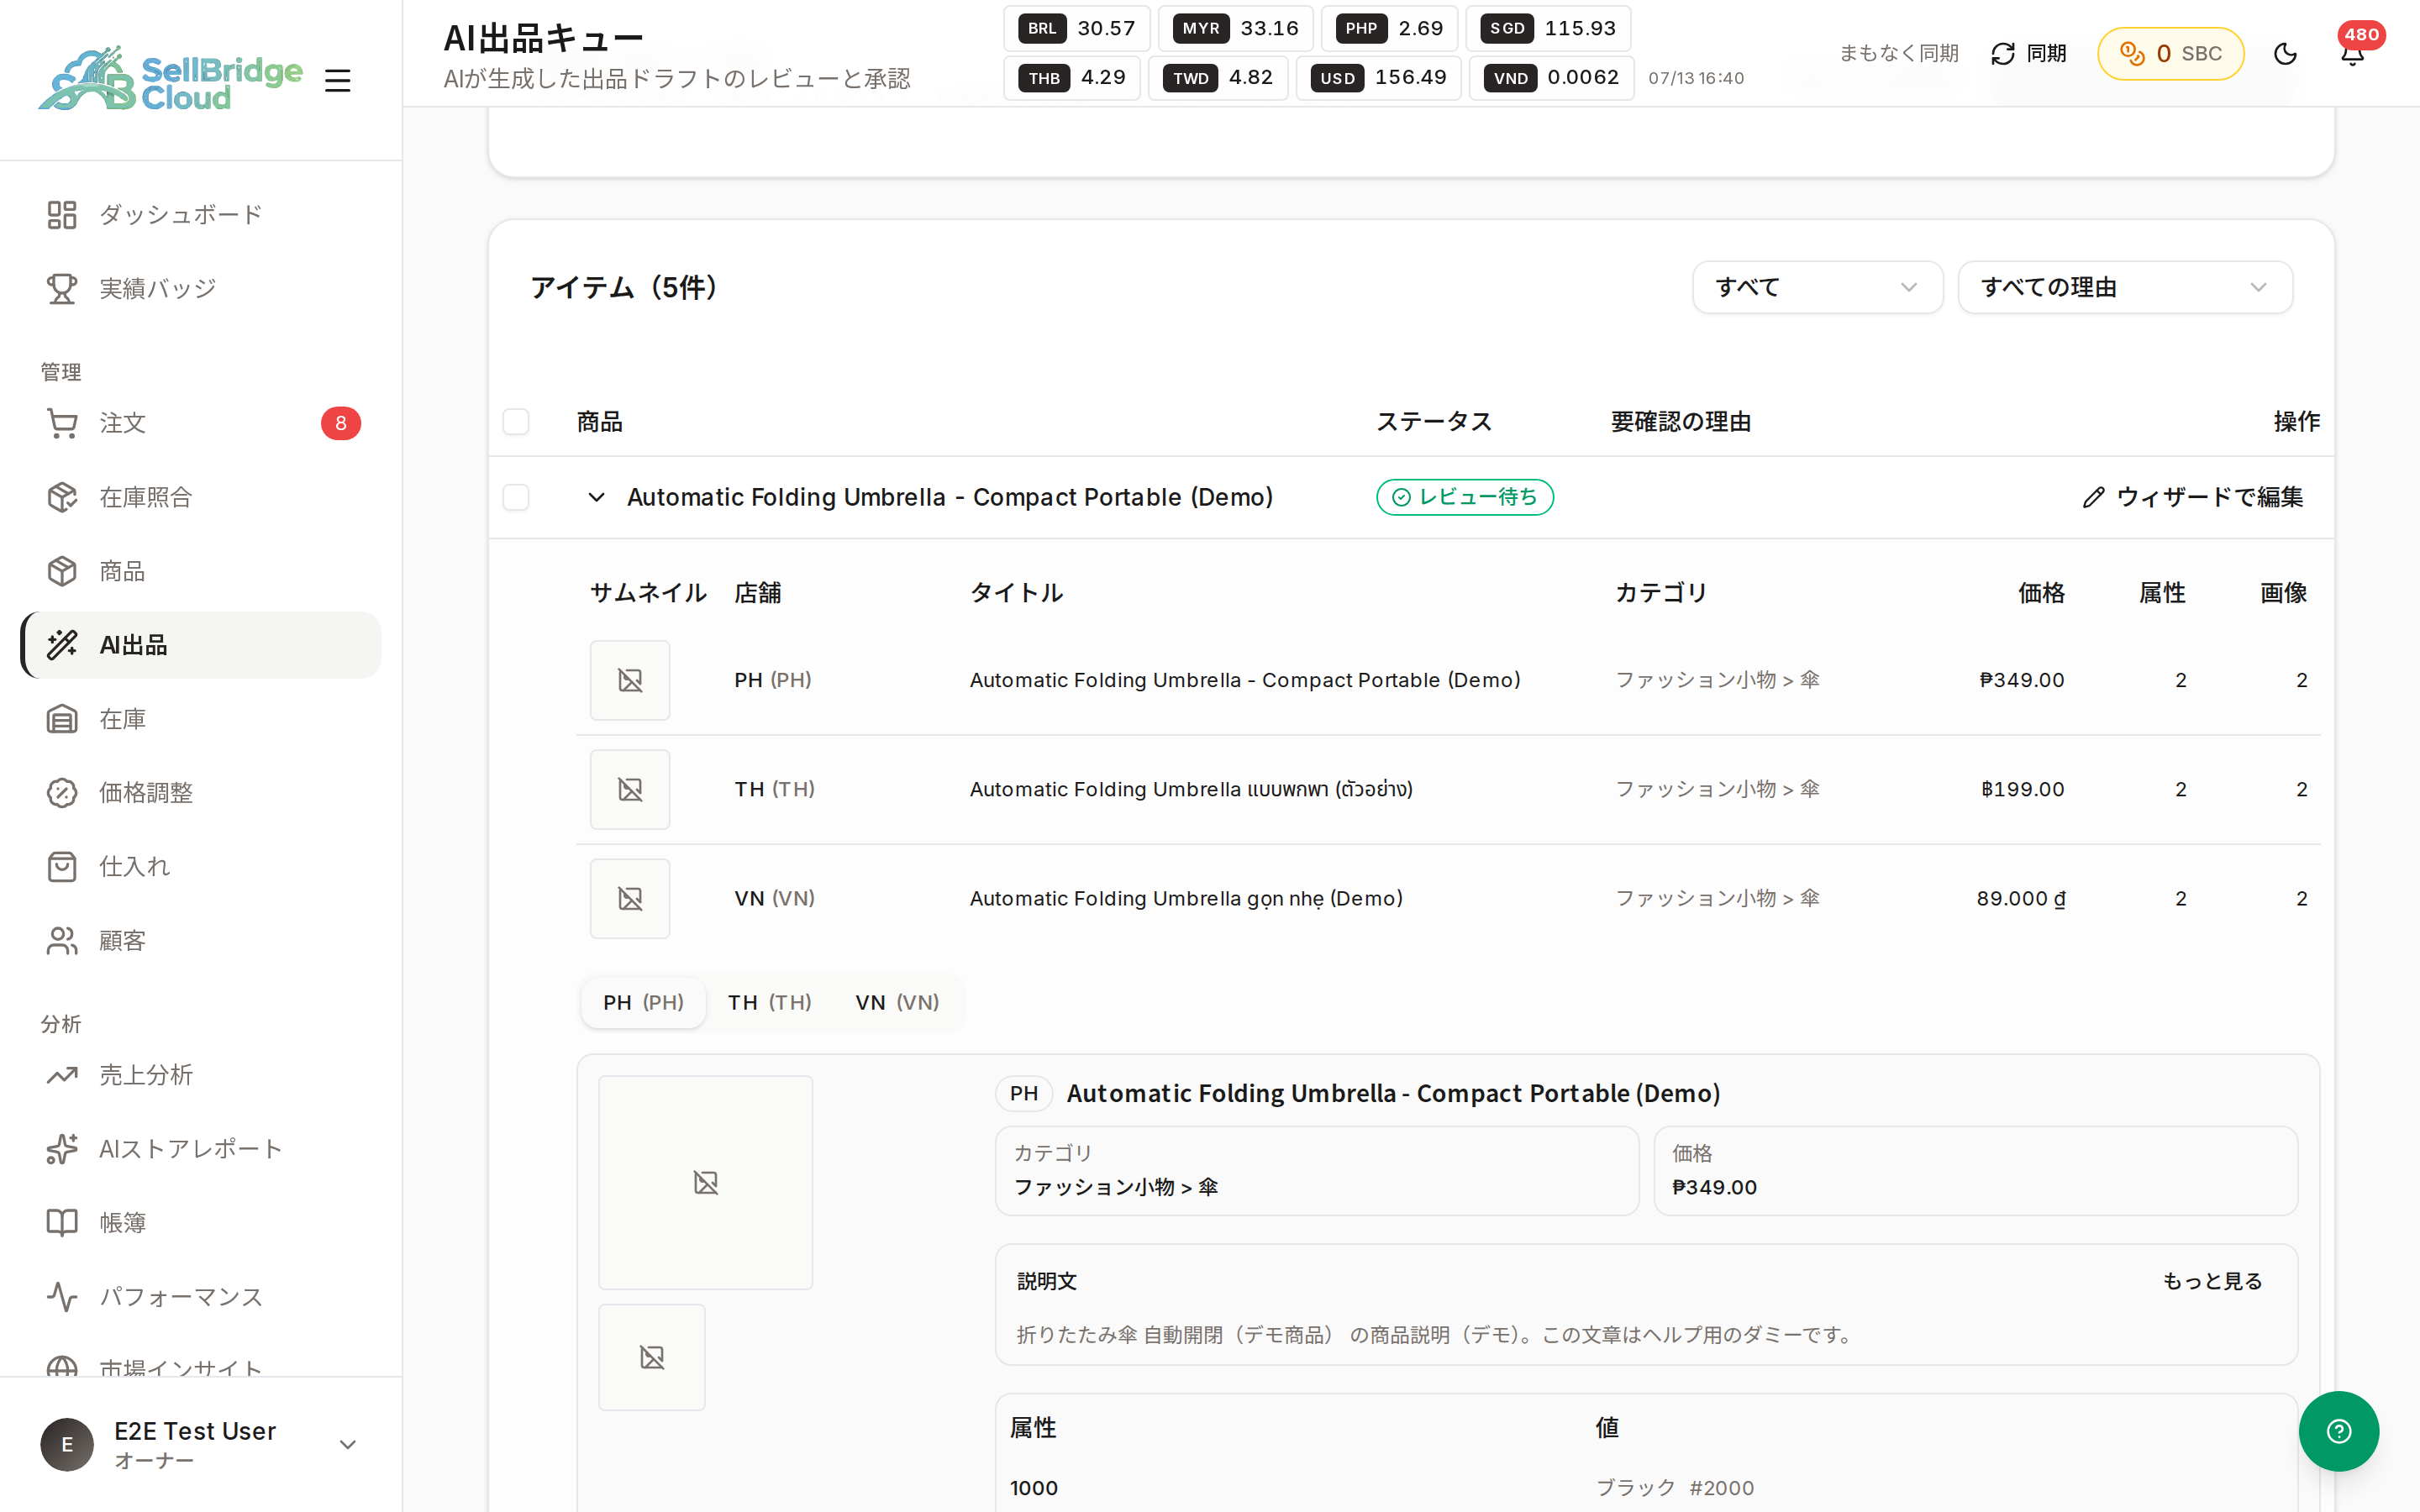Click ウィザードで編集 edit button
The image size is (2420, 1512).
[x=2193, y=497]
